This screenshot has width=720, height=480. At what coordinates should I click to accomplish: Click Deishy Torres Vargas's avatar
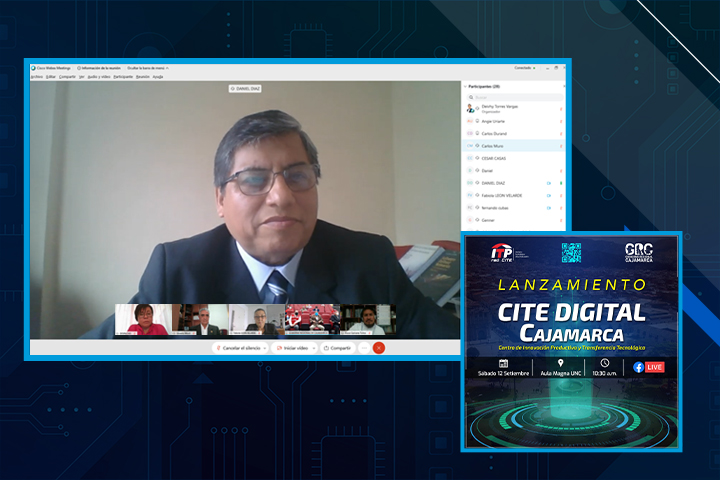click(471, 107)
